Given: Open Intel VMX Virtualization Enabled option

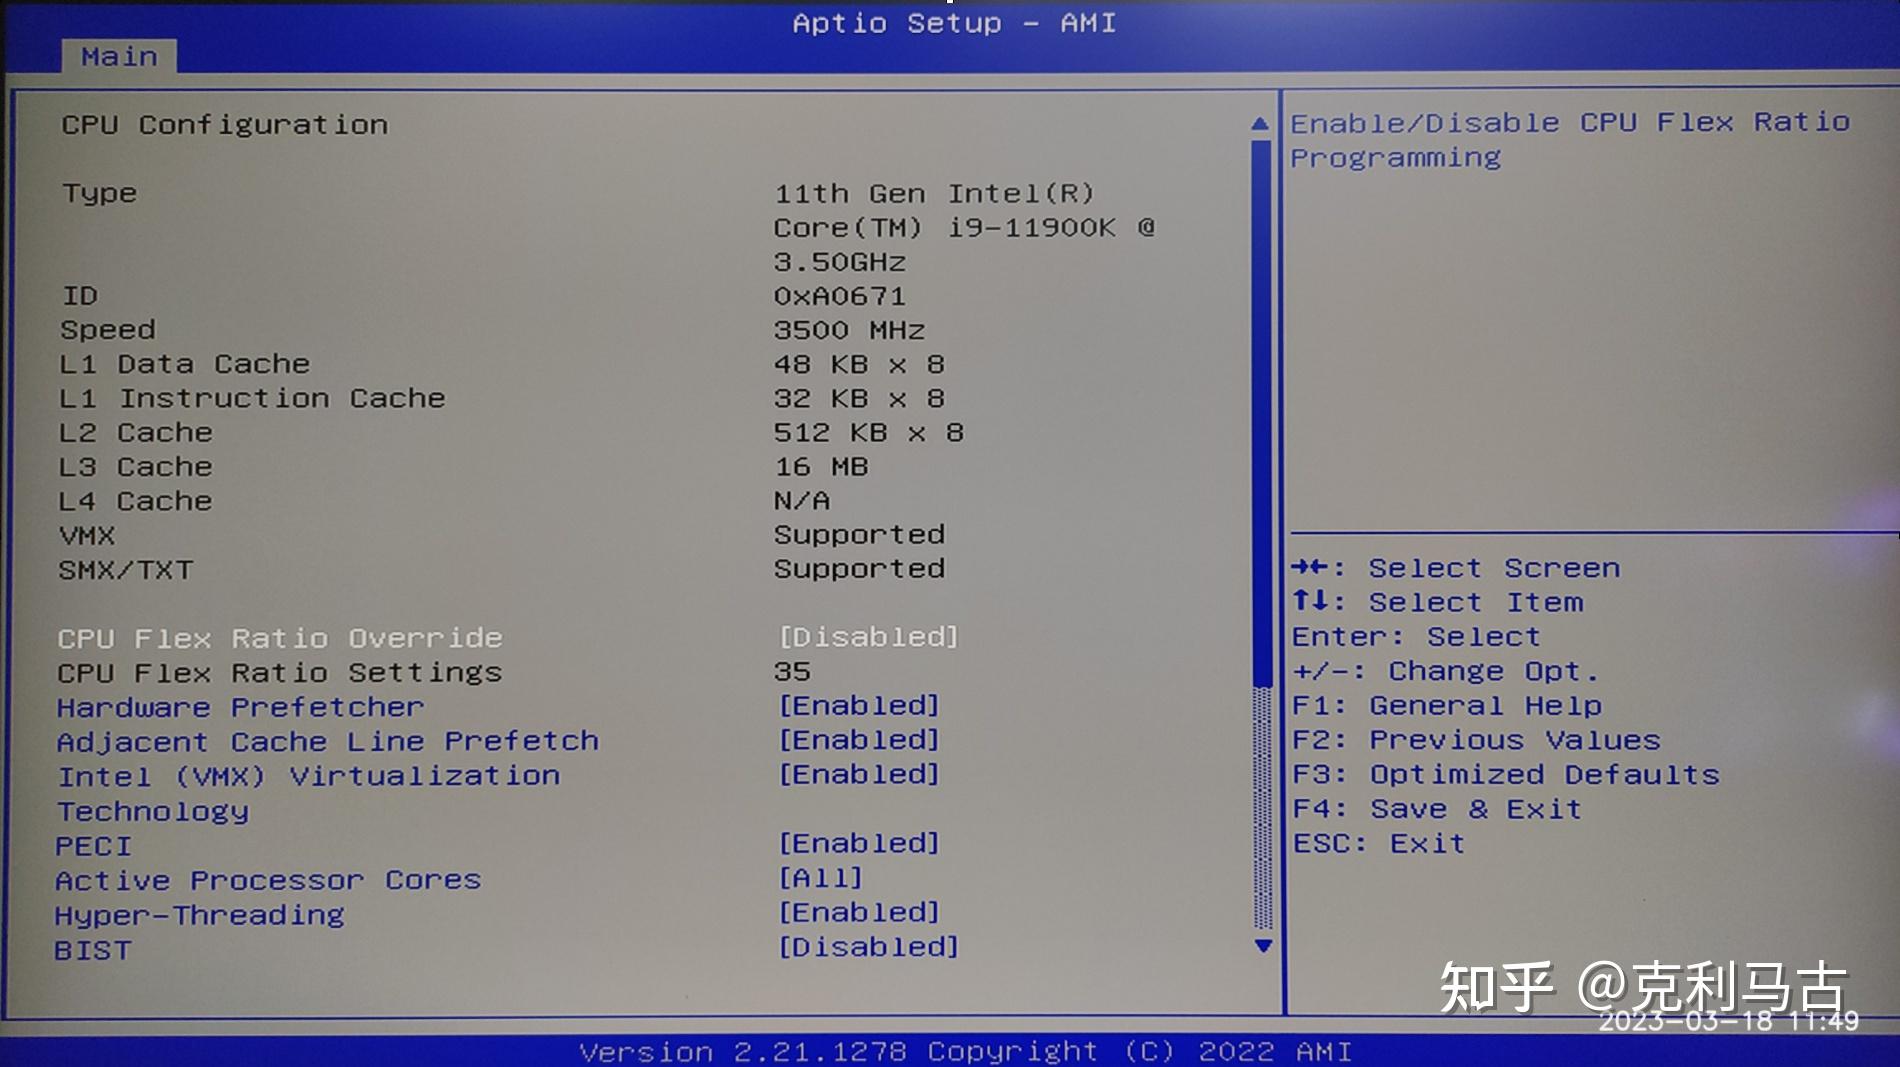Looking at the screenshot, I should [x=859, y=775].
